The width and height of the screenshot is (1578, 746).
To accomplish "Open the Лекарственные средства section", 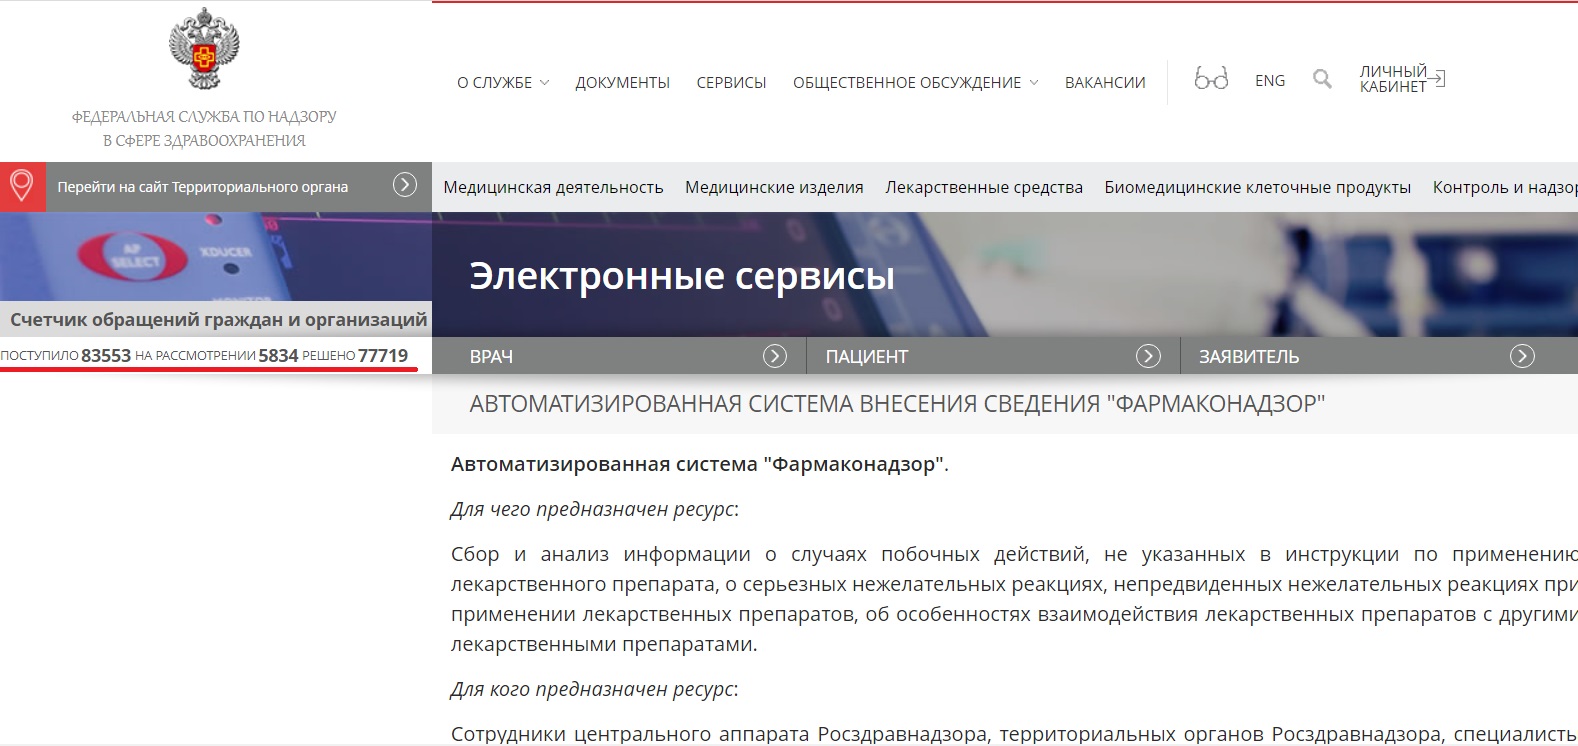I will [x=983, y=187].
